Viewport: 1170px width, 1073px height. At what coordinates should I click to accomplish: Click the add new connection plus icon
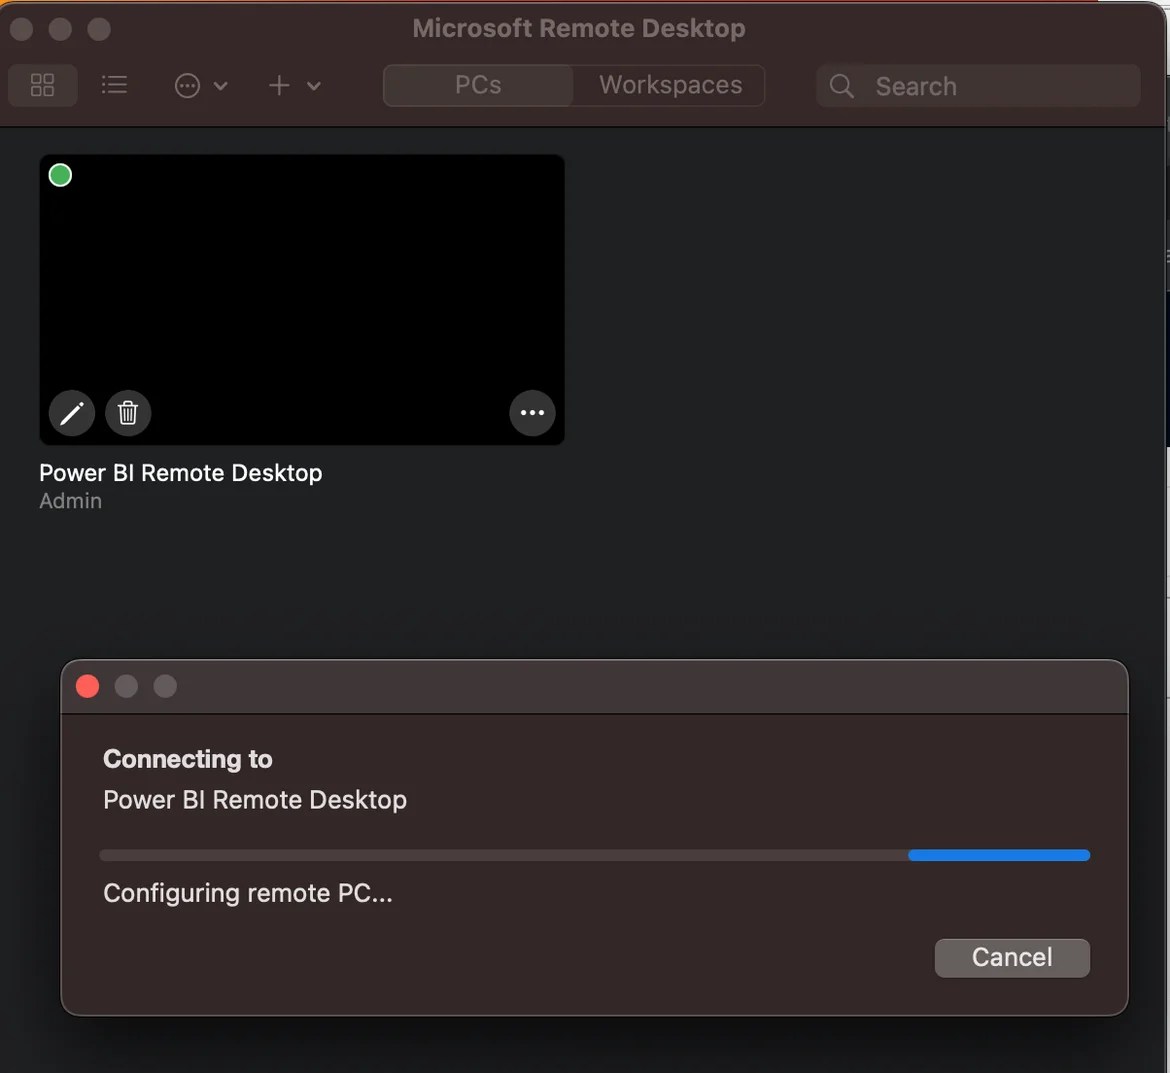(279, 85)
